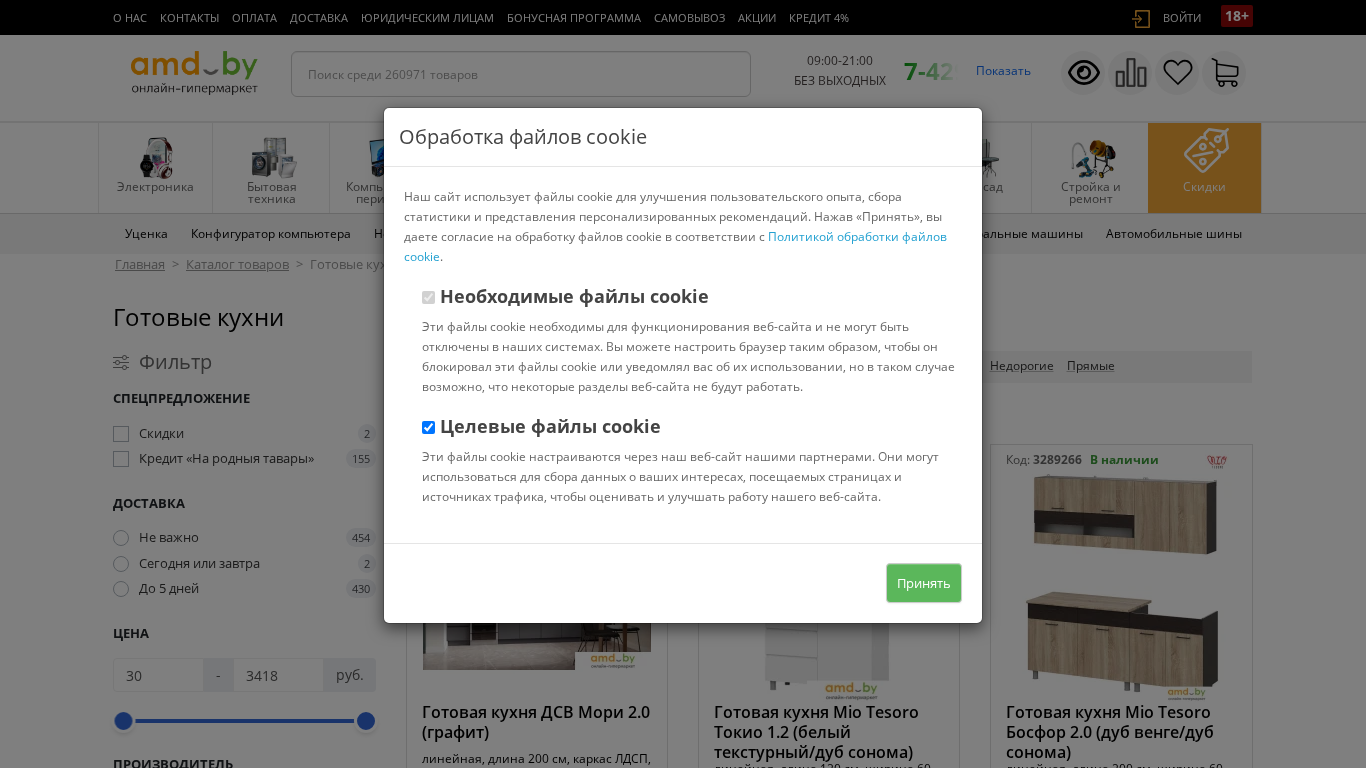
Task: Select delivery Сегодня или завтра
Action: (121, 564)
